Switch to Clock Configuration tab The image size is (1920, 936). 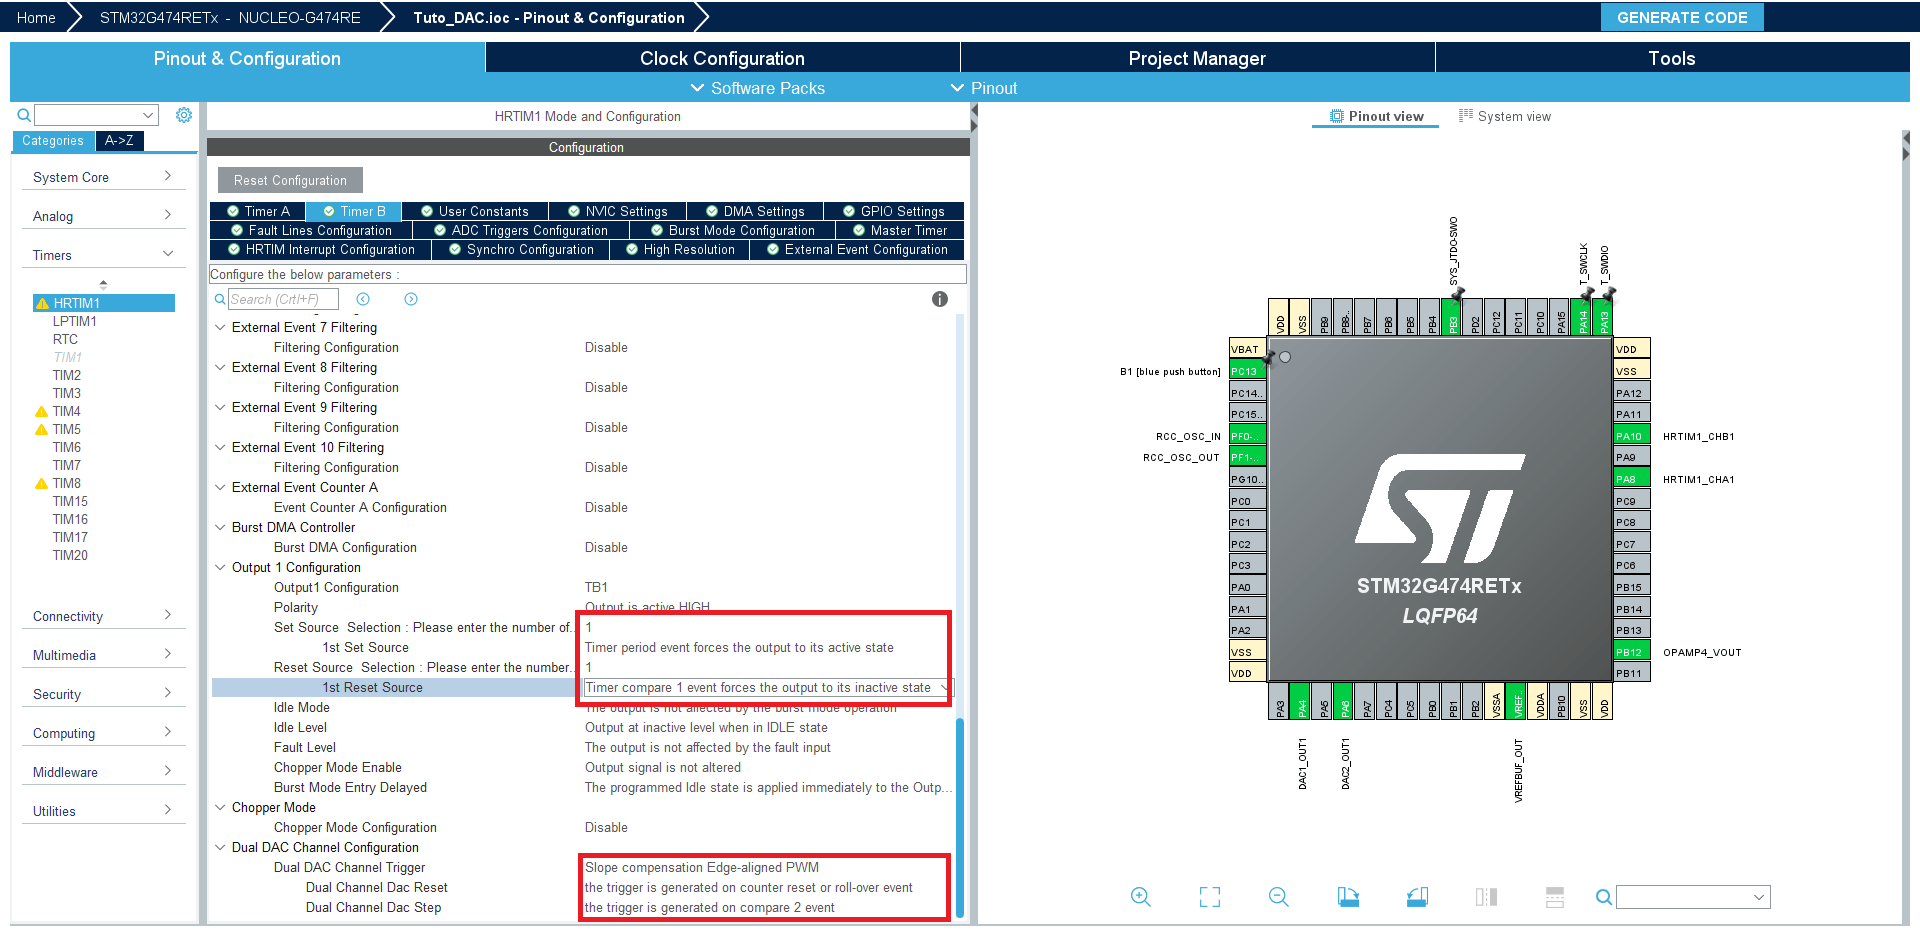(x=722, y=58)
